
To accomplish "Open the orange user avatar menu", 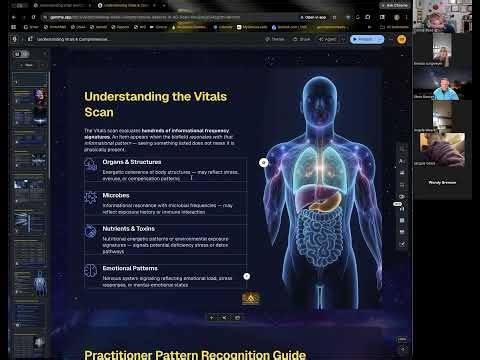I will pos(402,39).
